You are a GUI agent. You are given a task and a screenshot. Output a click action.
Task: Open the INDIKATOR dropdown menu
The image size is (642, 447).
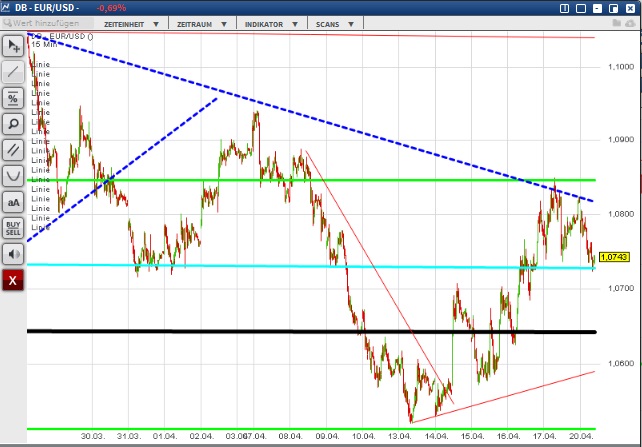271,25
